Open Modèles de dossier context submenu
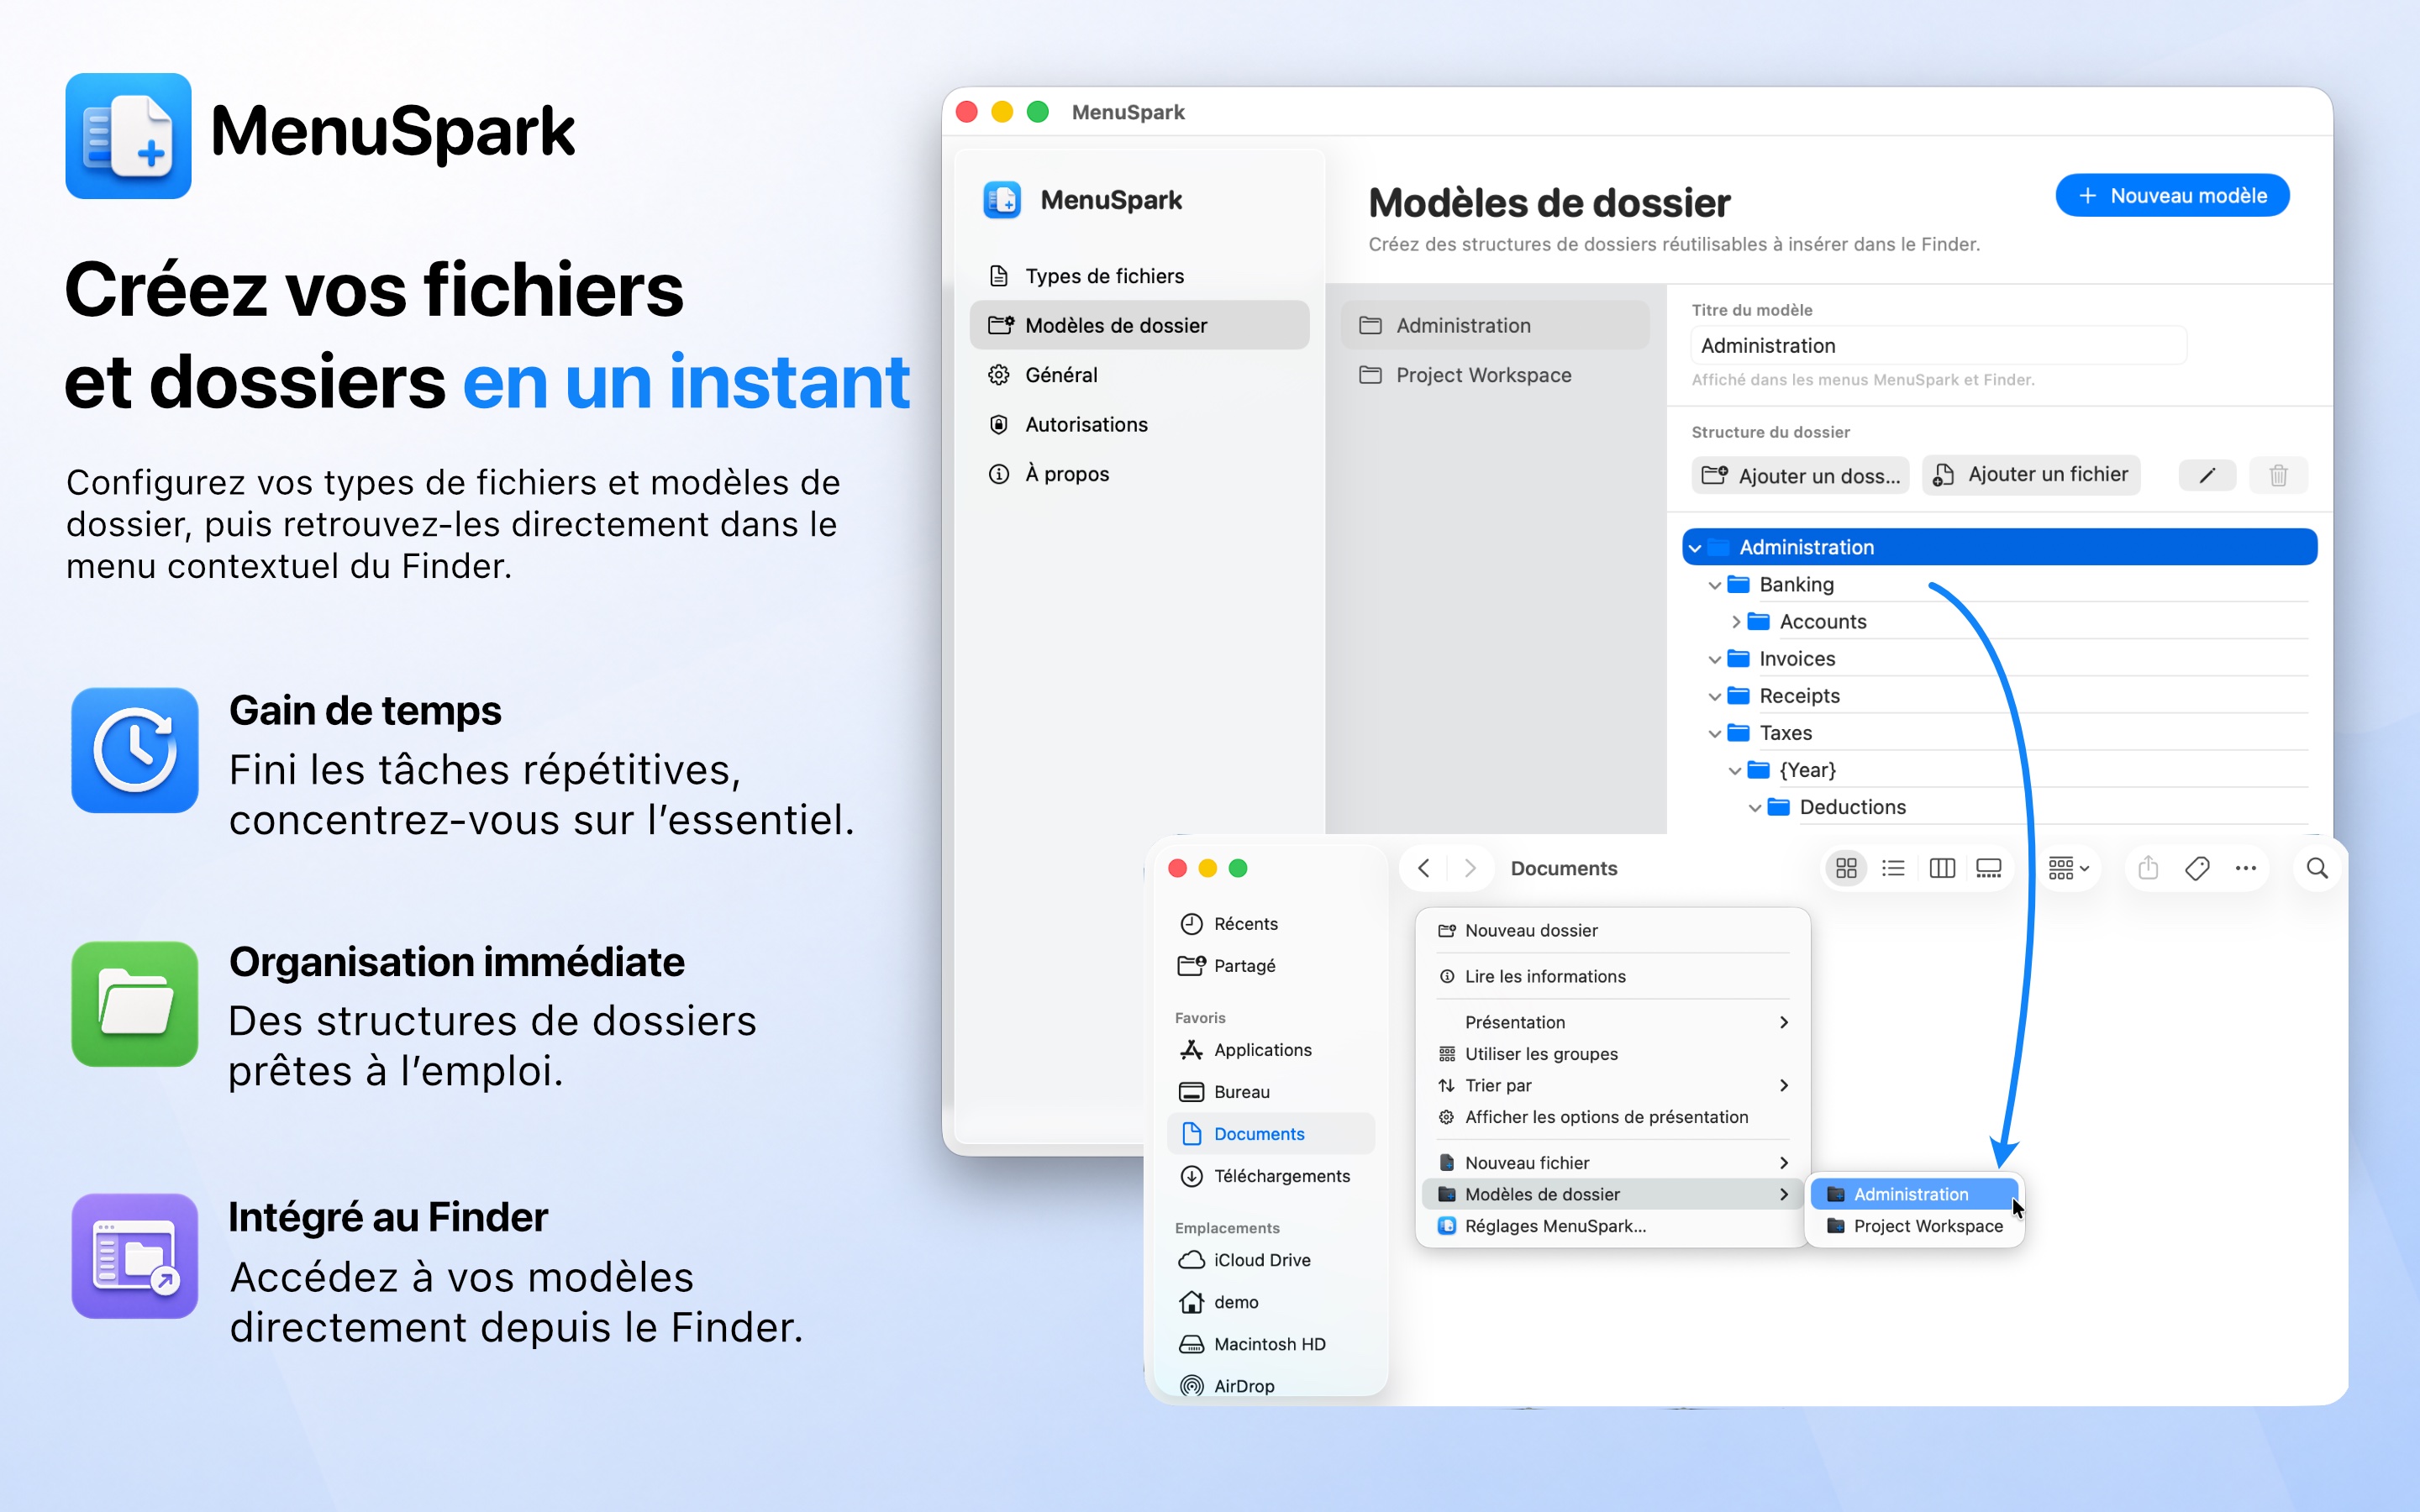The height and width of the screenshot is (1512, 2420). pos(1613,1195)
